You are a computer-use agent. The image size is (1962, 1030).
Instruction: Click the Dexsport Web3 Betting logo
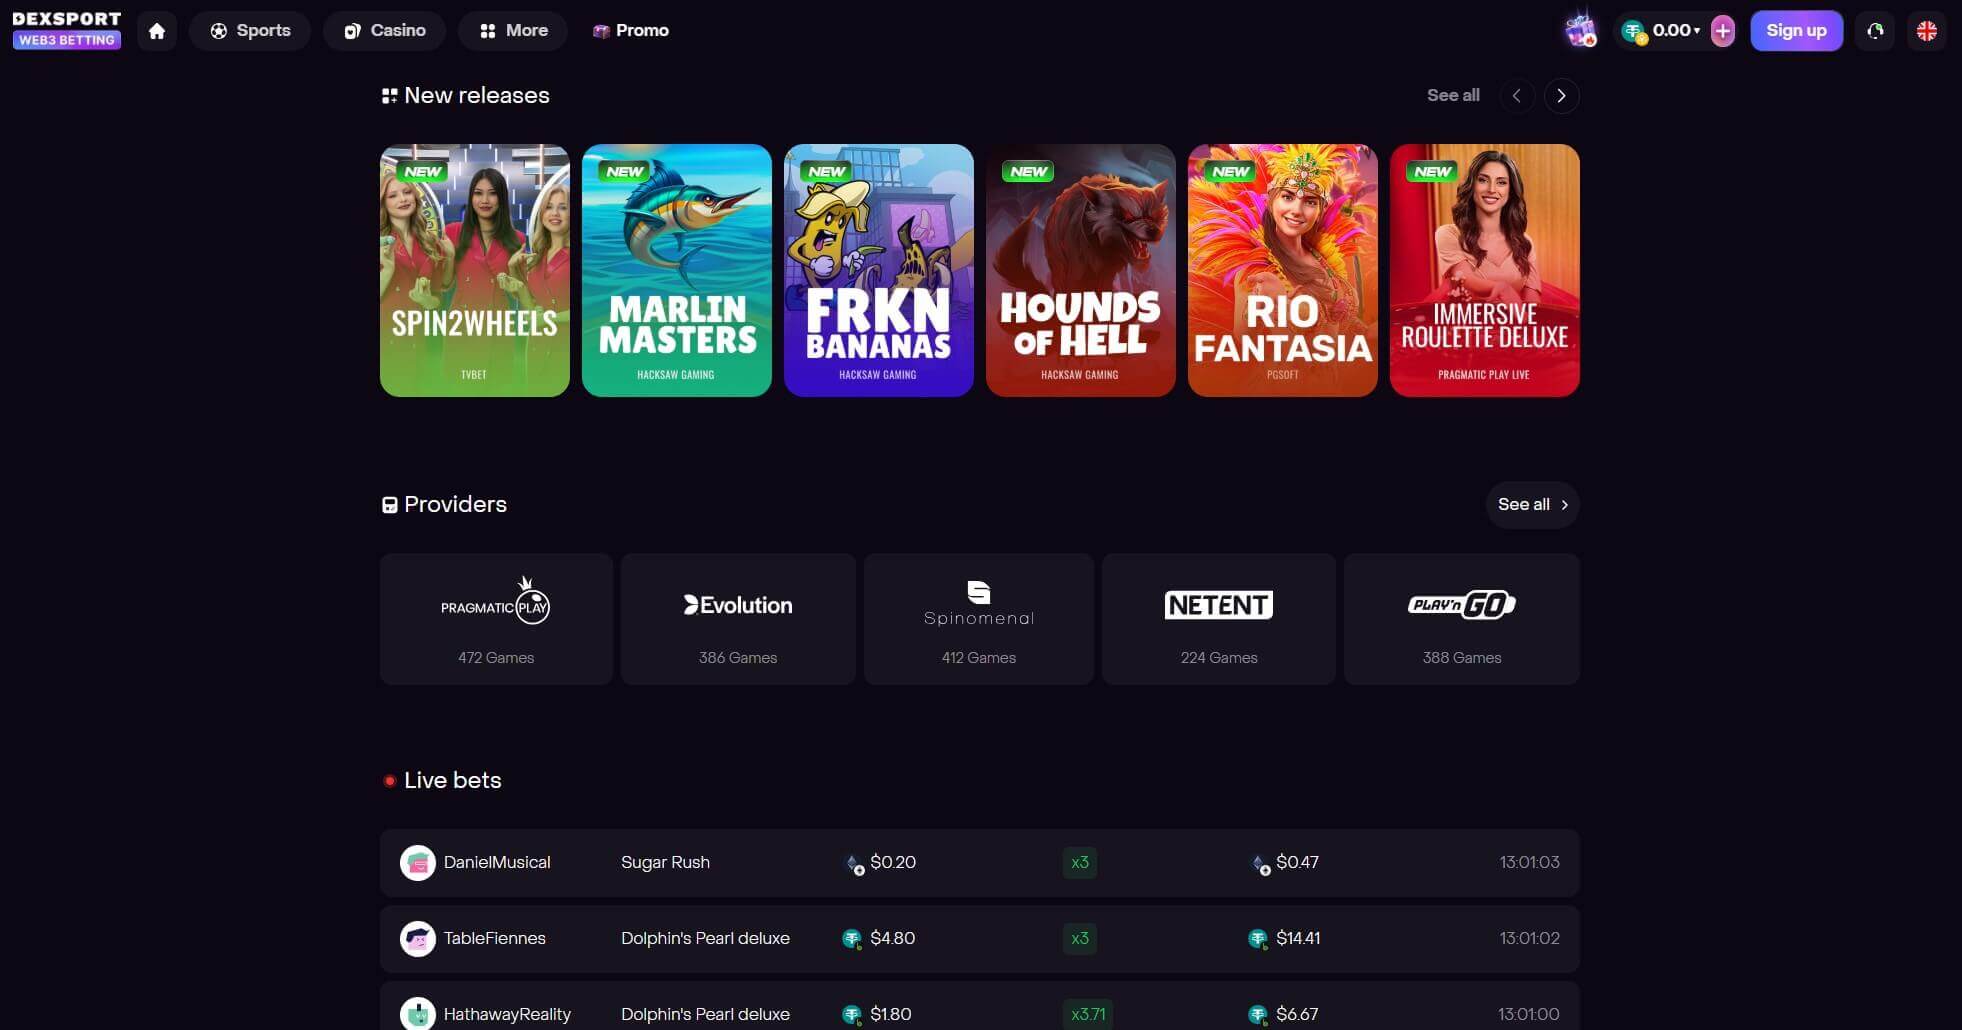[x=66, y=25]
